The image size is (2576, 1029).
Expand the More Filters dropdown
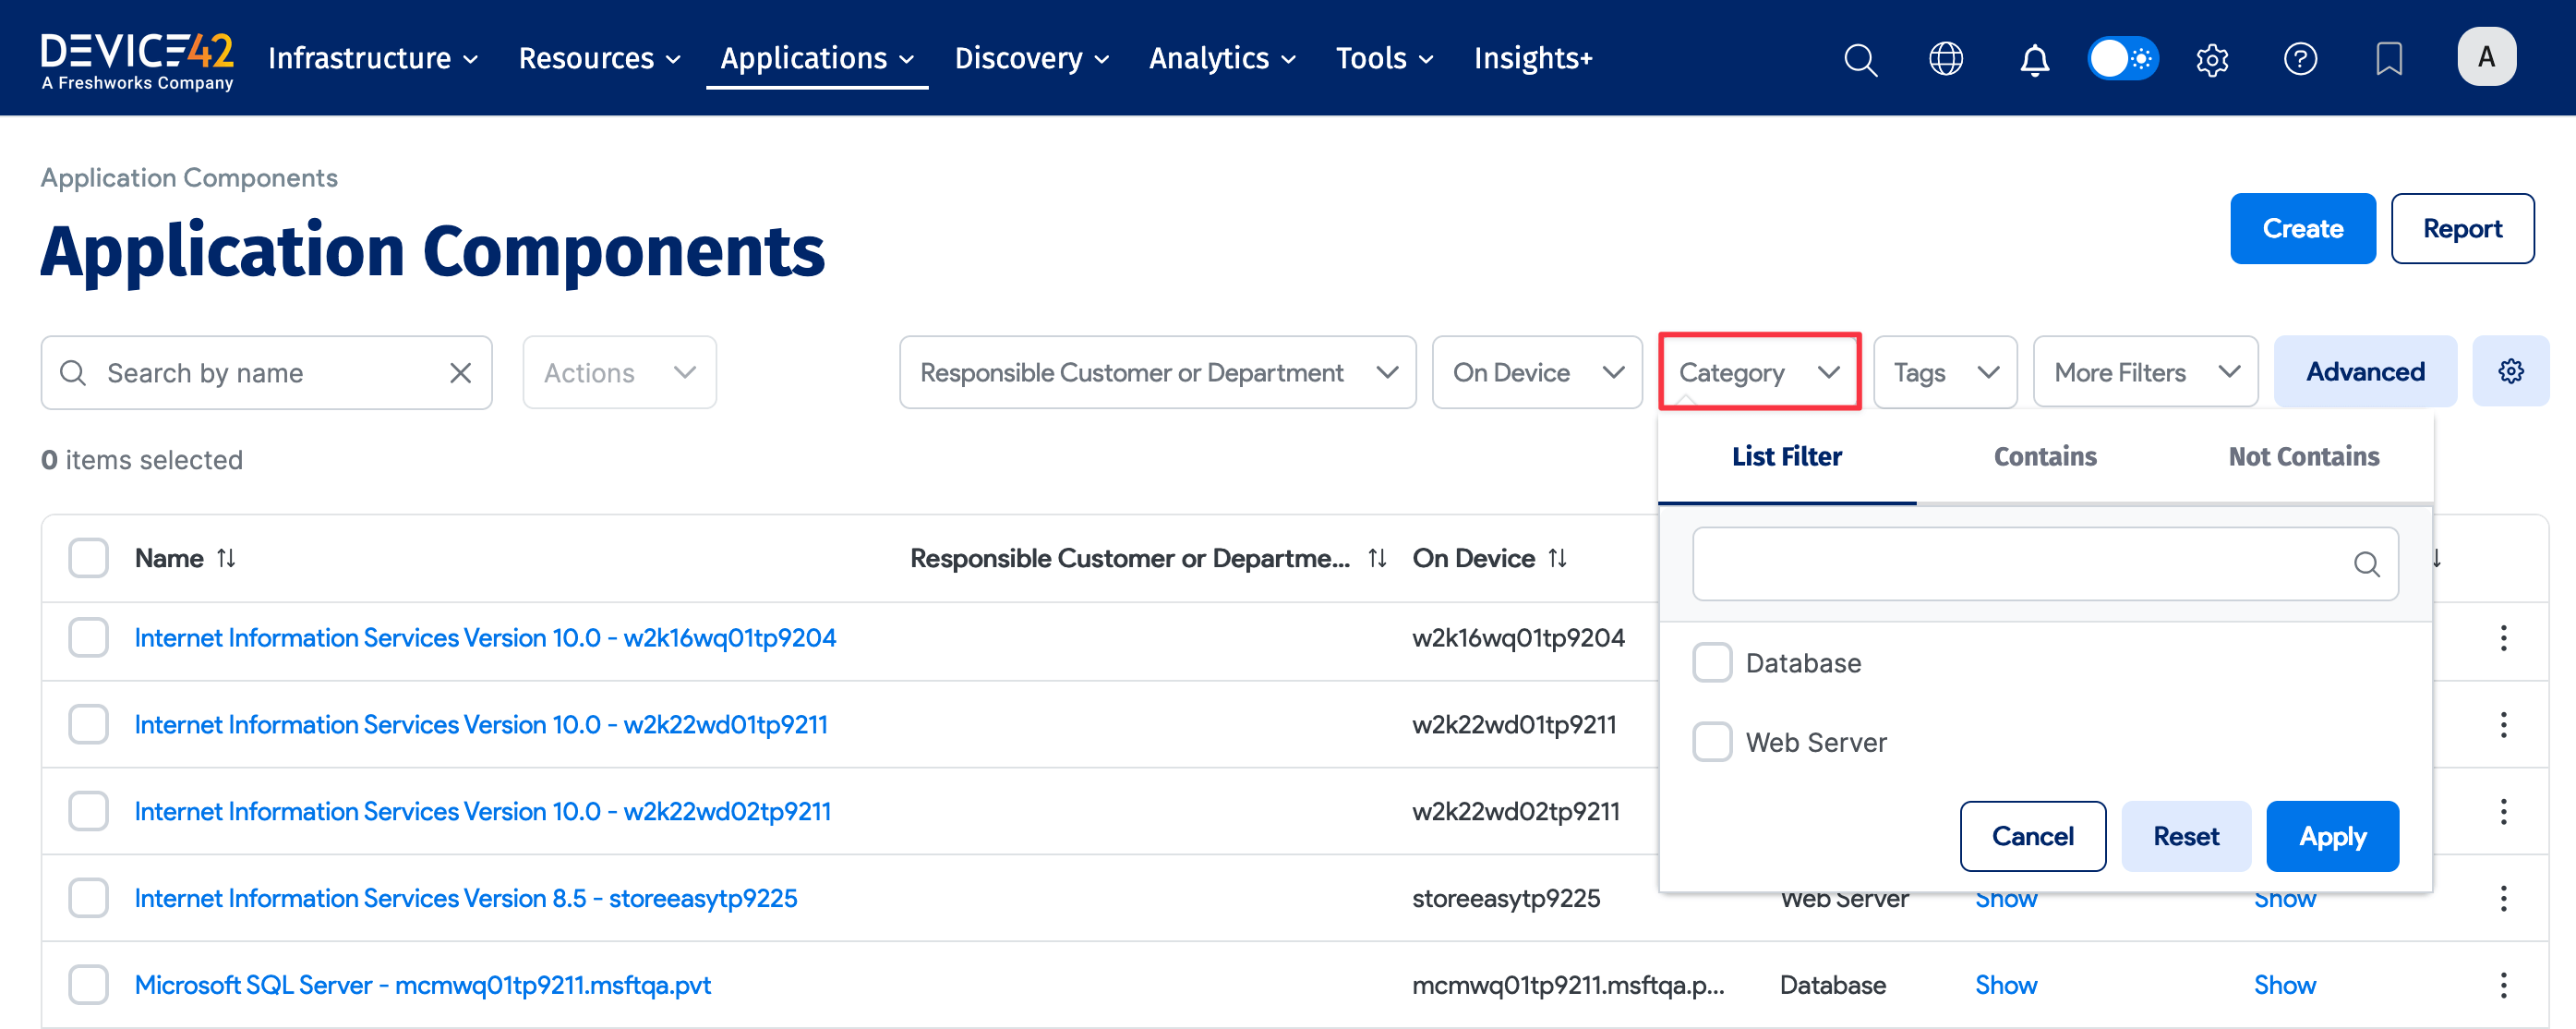(x=2144, y=371)
